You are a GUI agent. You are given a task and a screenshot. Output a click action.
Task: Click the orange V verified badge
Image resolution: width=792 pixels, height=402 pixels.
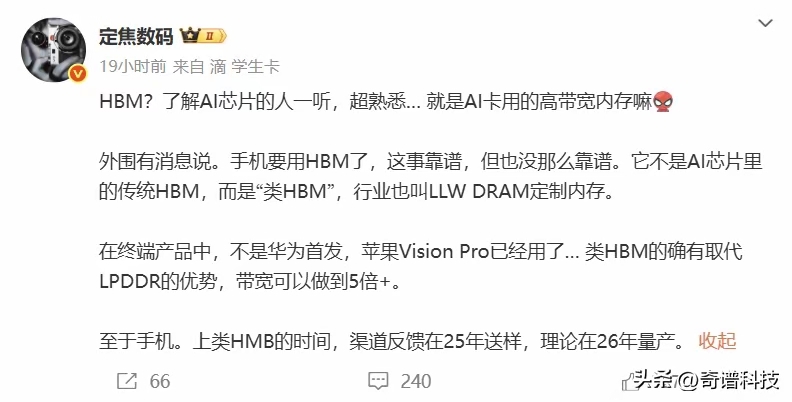77,74
